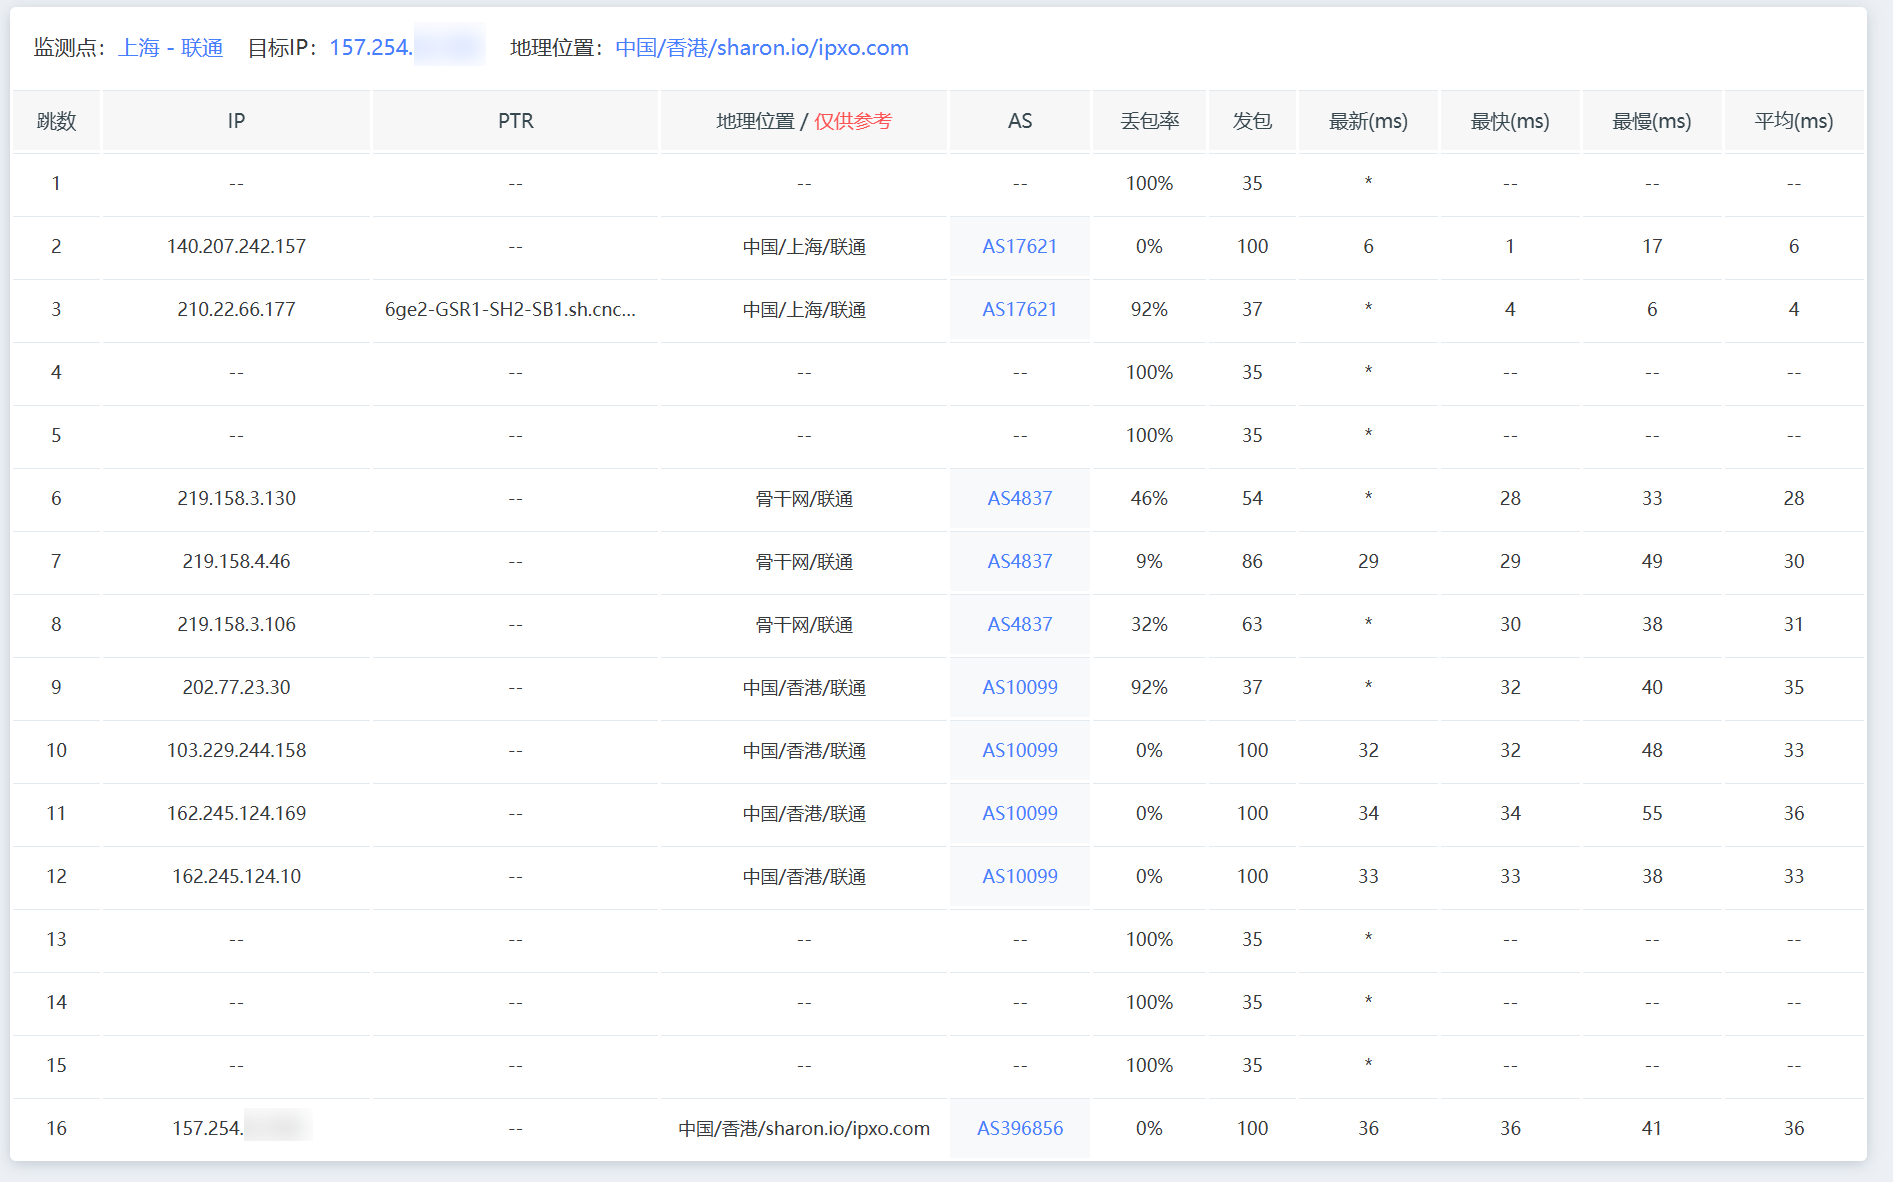Click 中国/香港/联通 location in hop 12 row
Screen dimensions: 1893x1182
pos(804,876)
